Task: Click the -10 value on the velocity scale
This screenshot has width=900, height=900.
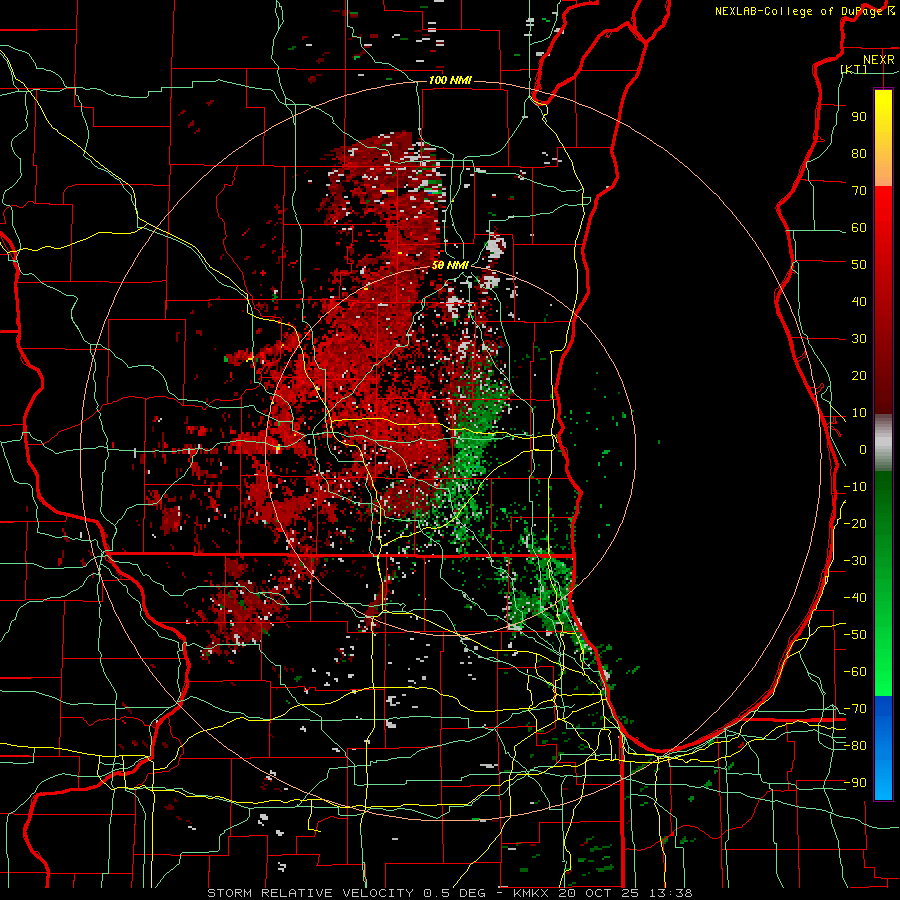Action: point(855,487)
